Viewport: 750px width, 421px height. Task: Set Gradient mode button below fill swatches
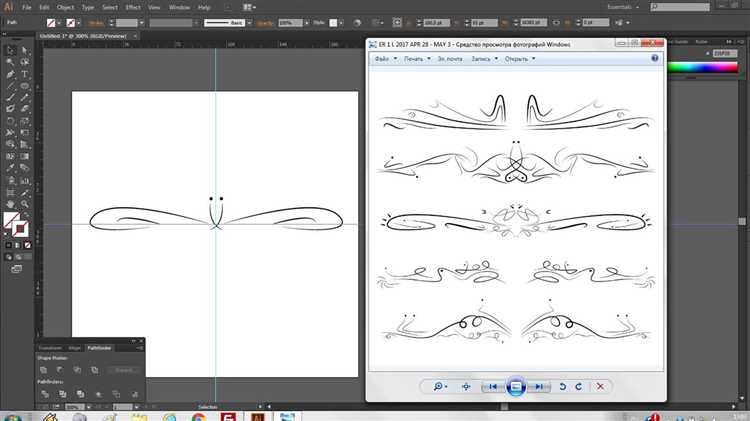(x=18, y=245)
